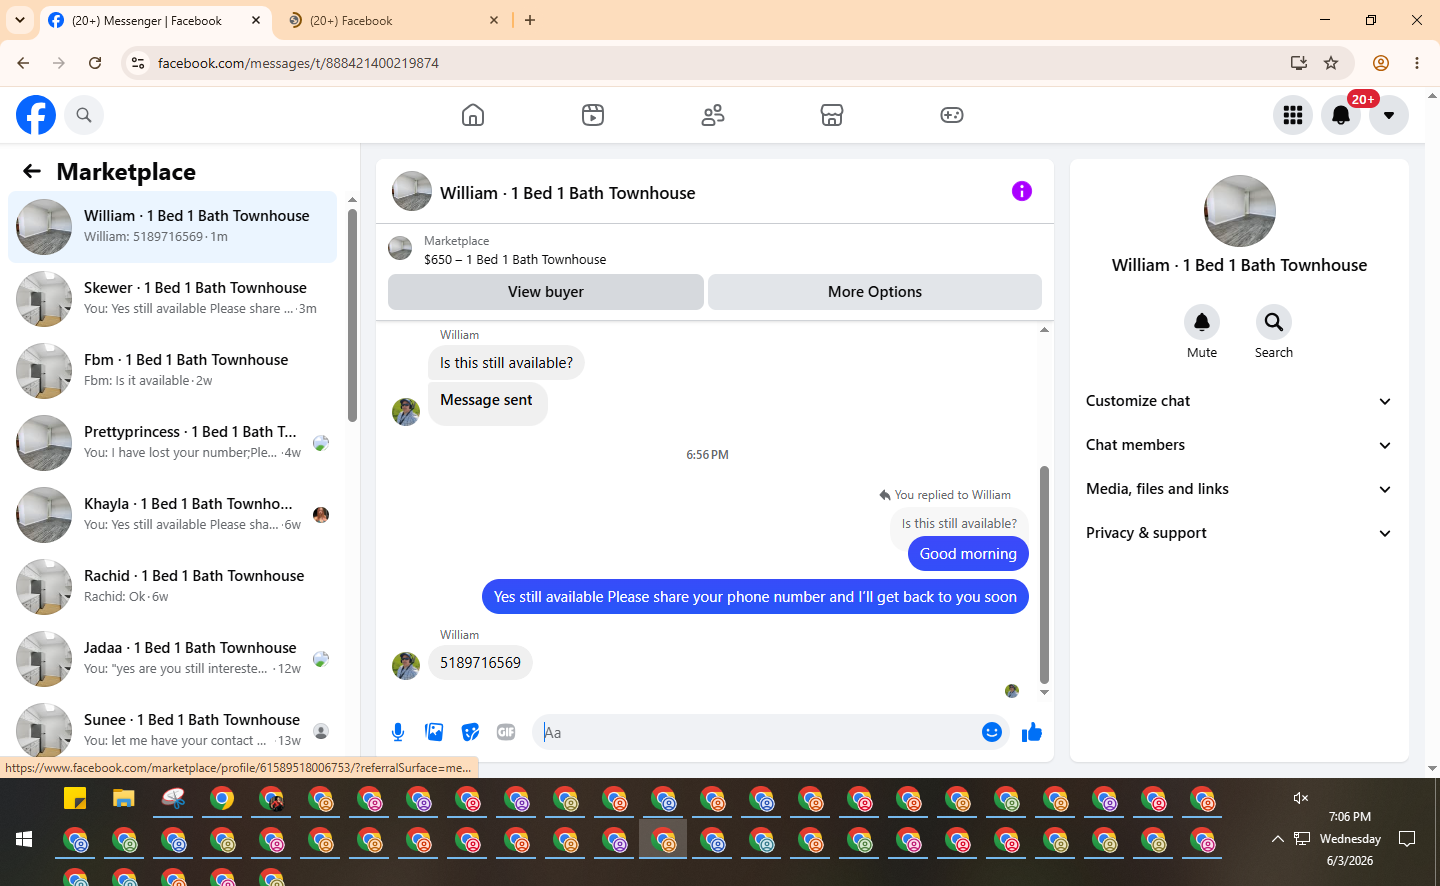The height and width of the screenshot is (886, 1440).
Task: Bookmark this page with the star
Action: [x=1331, y=63]
